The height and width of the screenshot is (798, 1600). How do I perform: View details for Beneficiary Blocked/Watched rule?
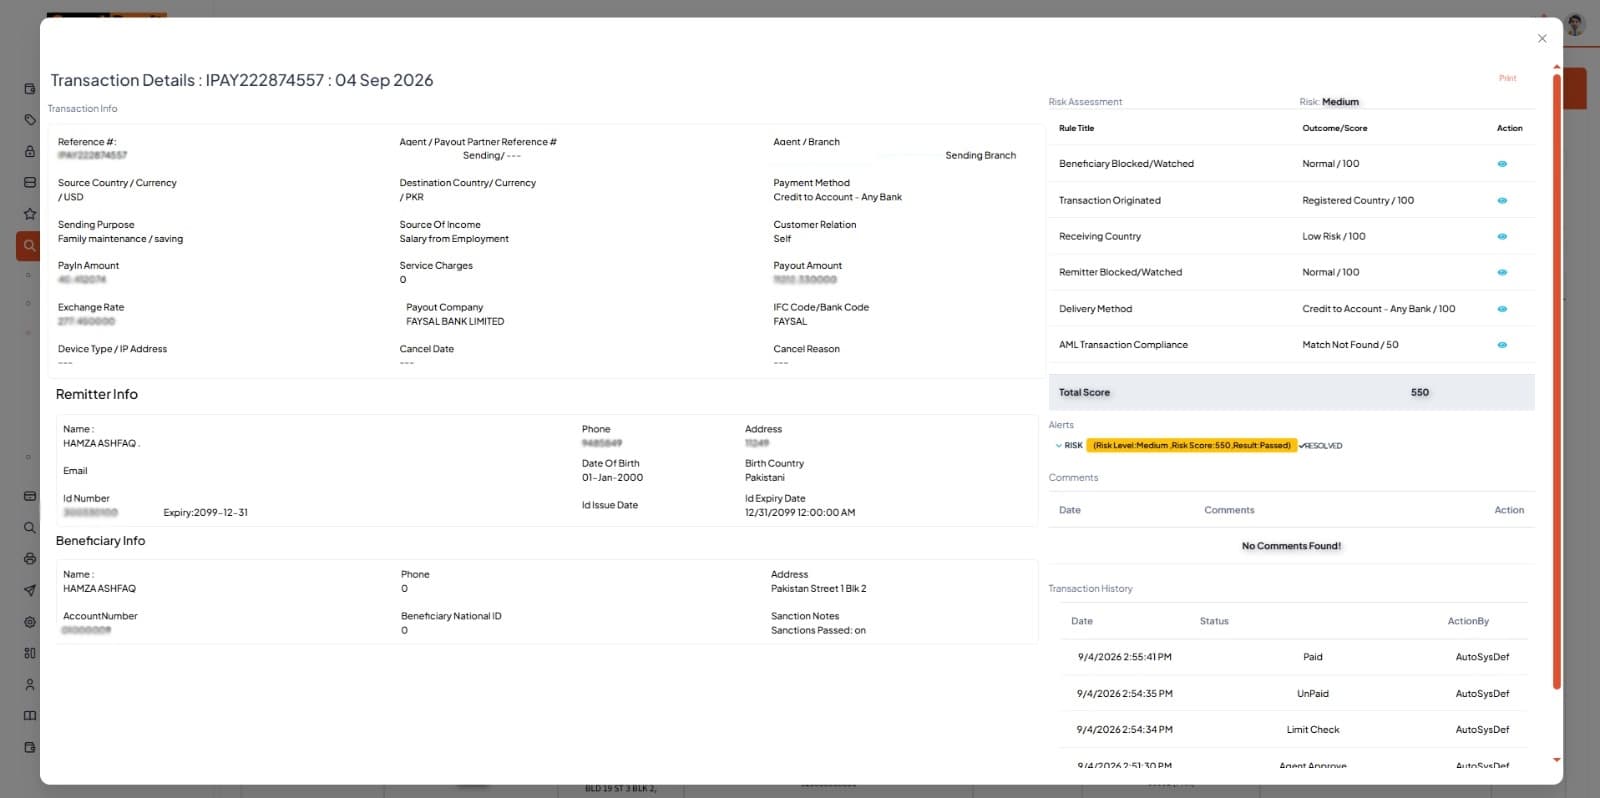tap(1502, 164)
